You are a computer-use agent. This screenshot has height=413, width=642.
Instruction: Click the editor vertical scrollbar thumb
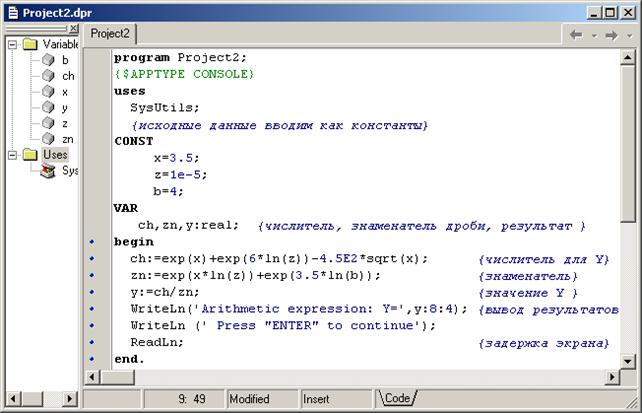coord(628,143)
